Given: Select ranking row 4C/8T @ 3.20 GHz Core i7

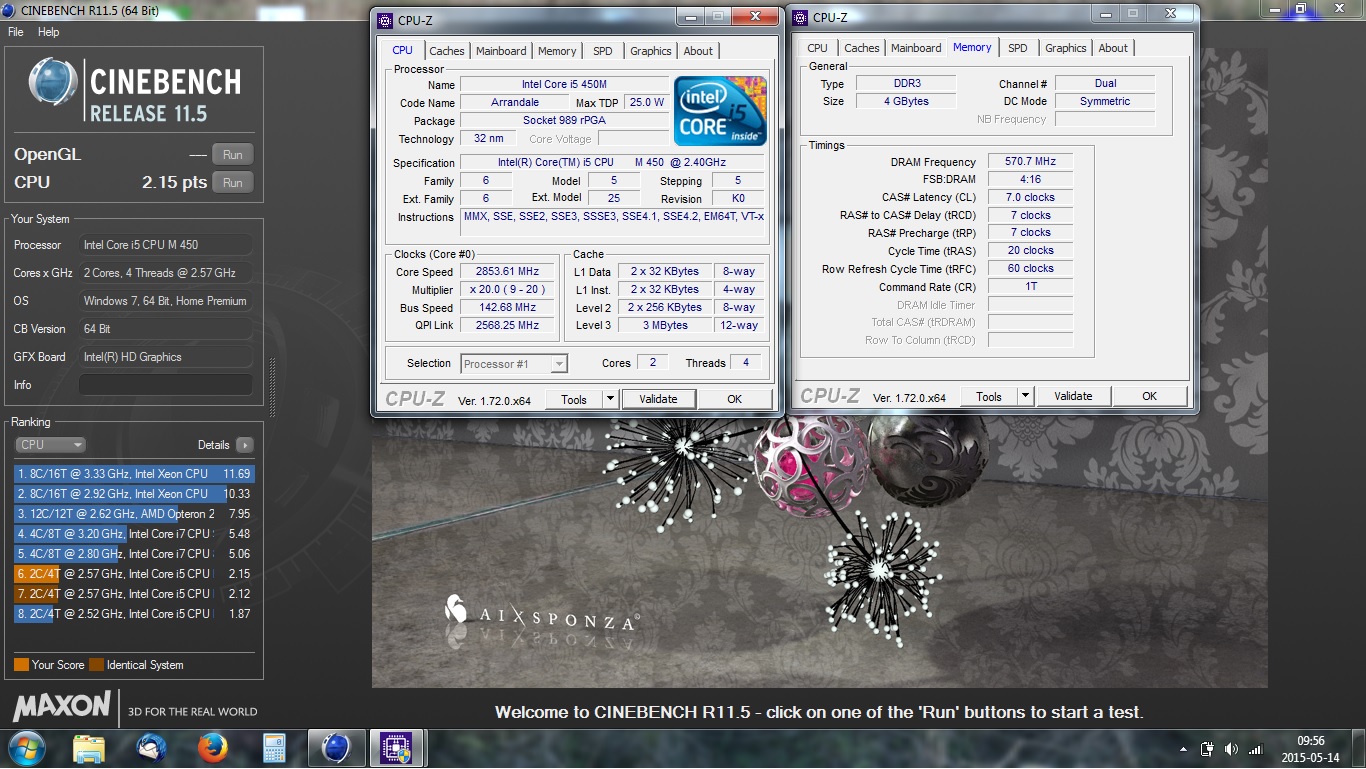Looking at the screenshot, I should click(134, 534).
